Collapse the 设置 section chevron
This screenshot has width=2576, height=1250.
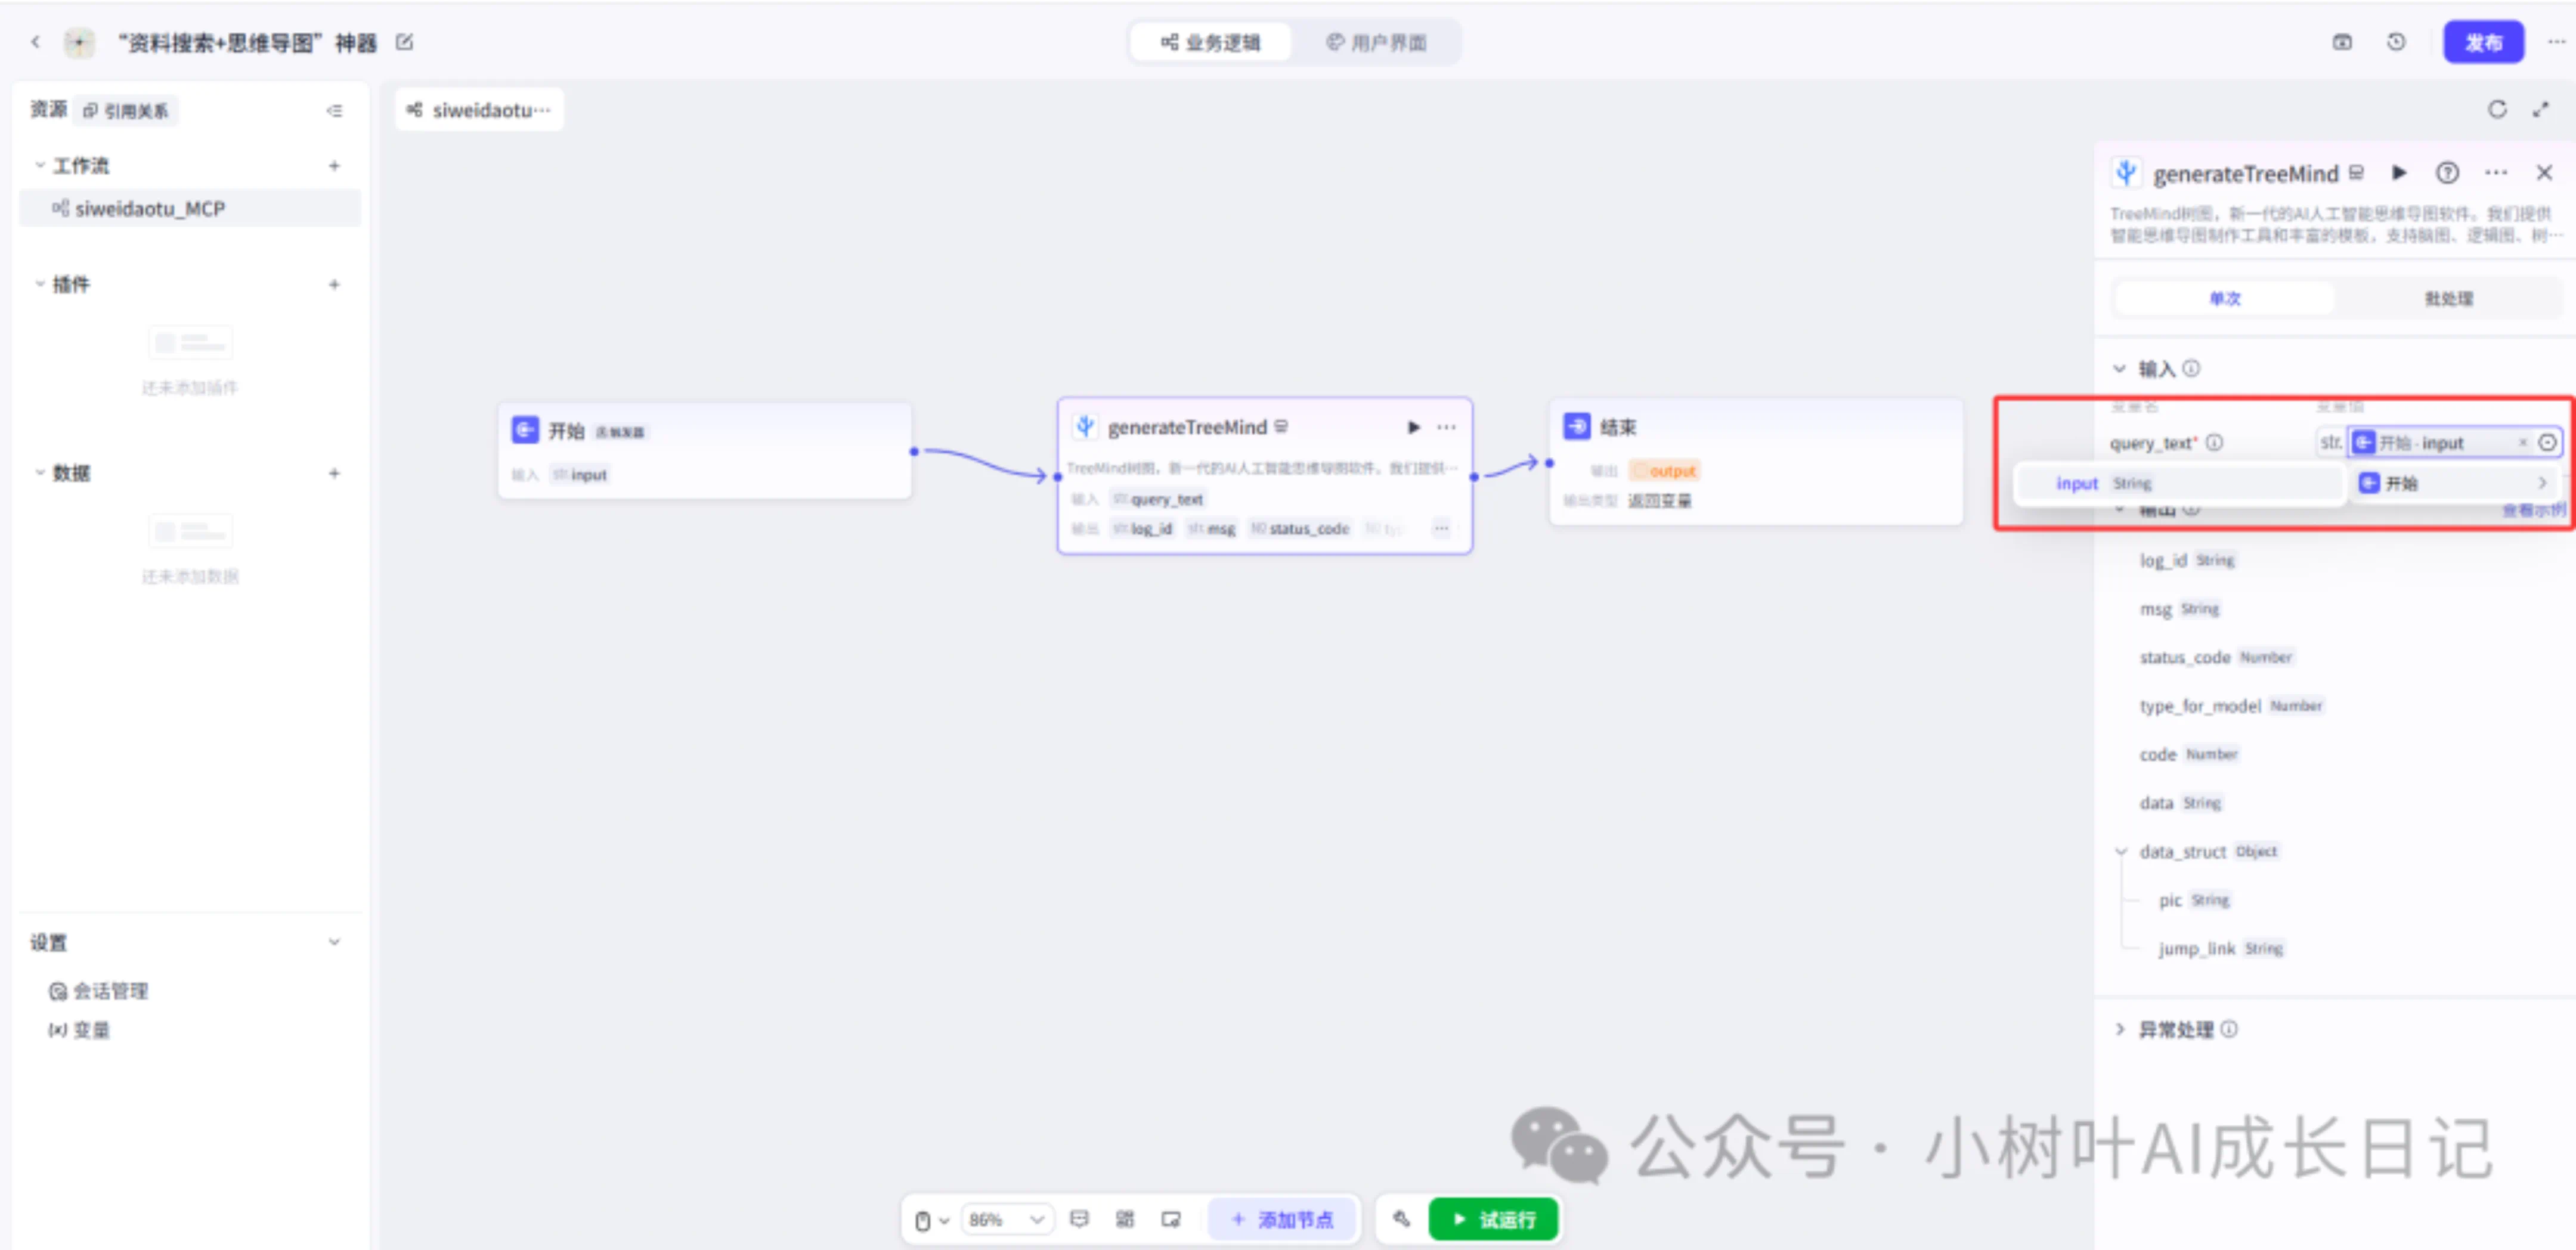tap(334, 942)
